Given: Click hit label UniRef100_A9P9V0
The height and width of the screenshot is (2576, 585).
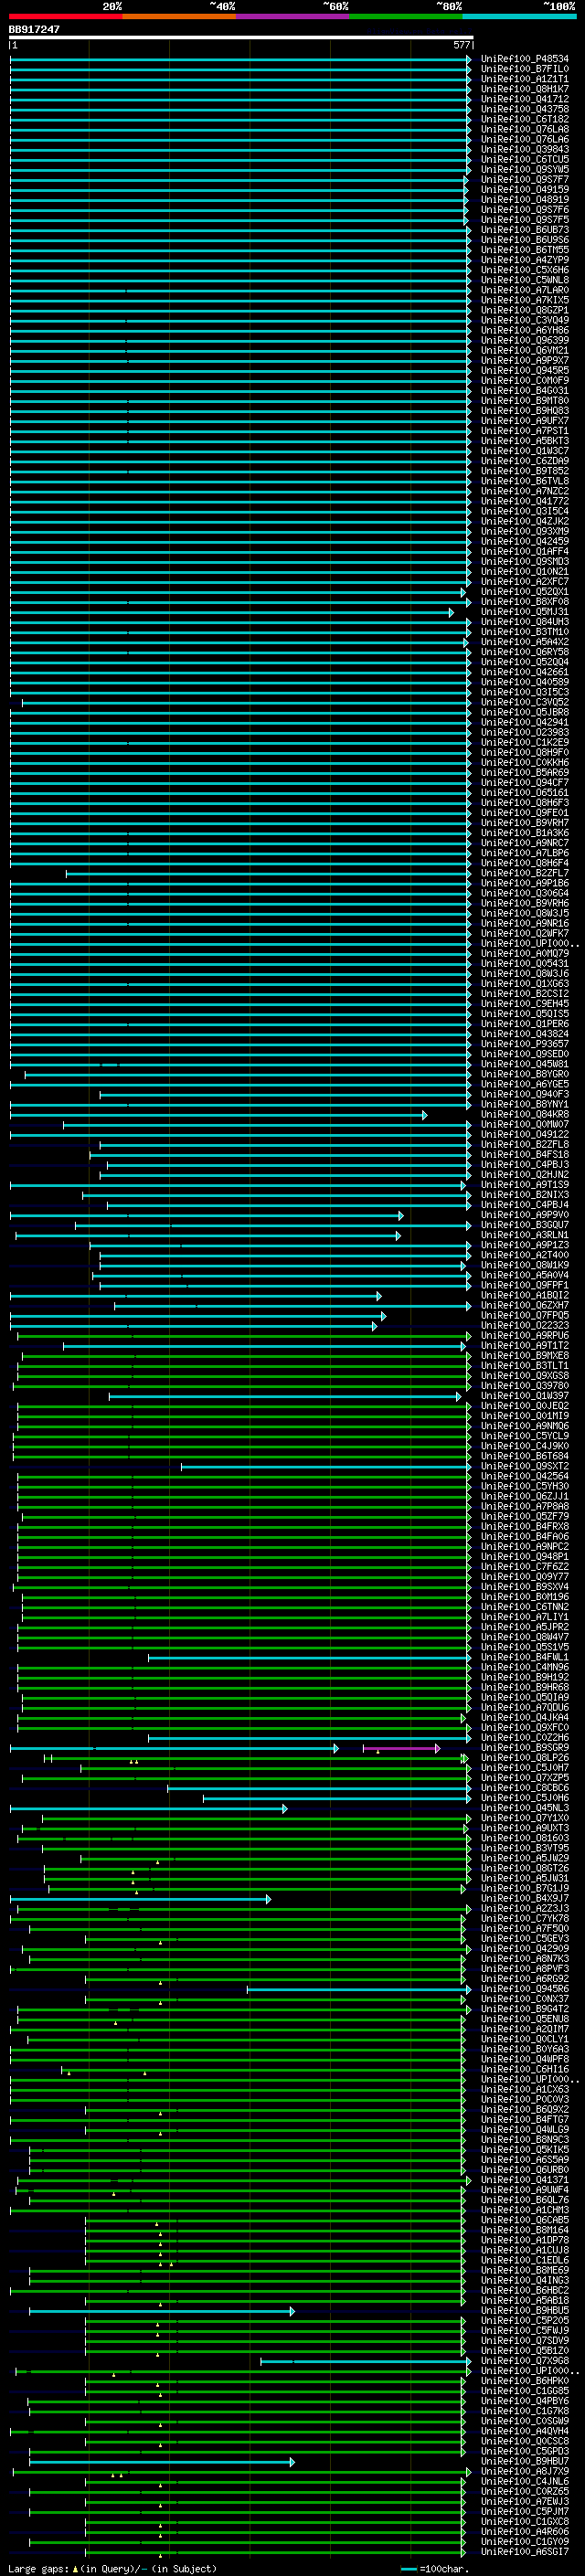Looking at the screenshot, I should coord(524,1215).
